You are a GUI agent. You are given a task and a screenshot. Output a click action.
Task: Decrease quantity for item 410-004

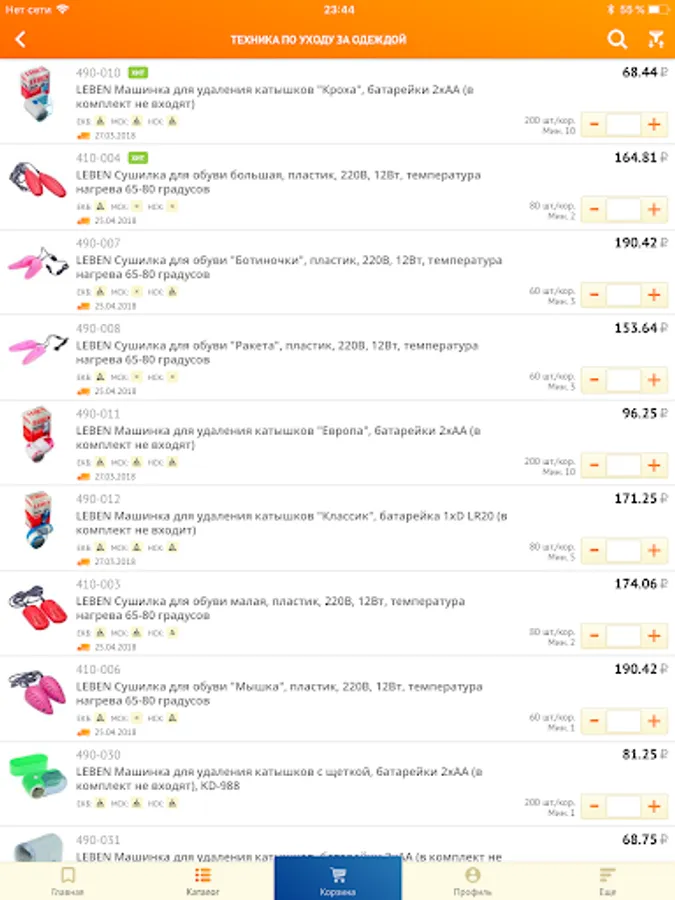pyautogui.click(x=593, y=210)
